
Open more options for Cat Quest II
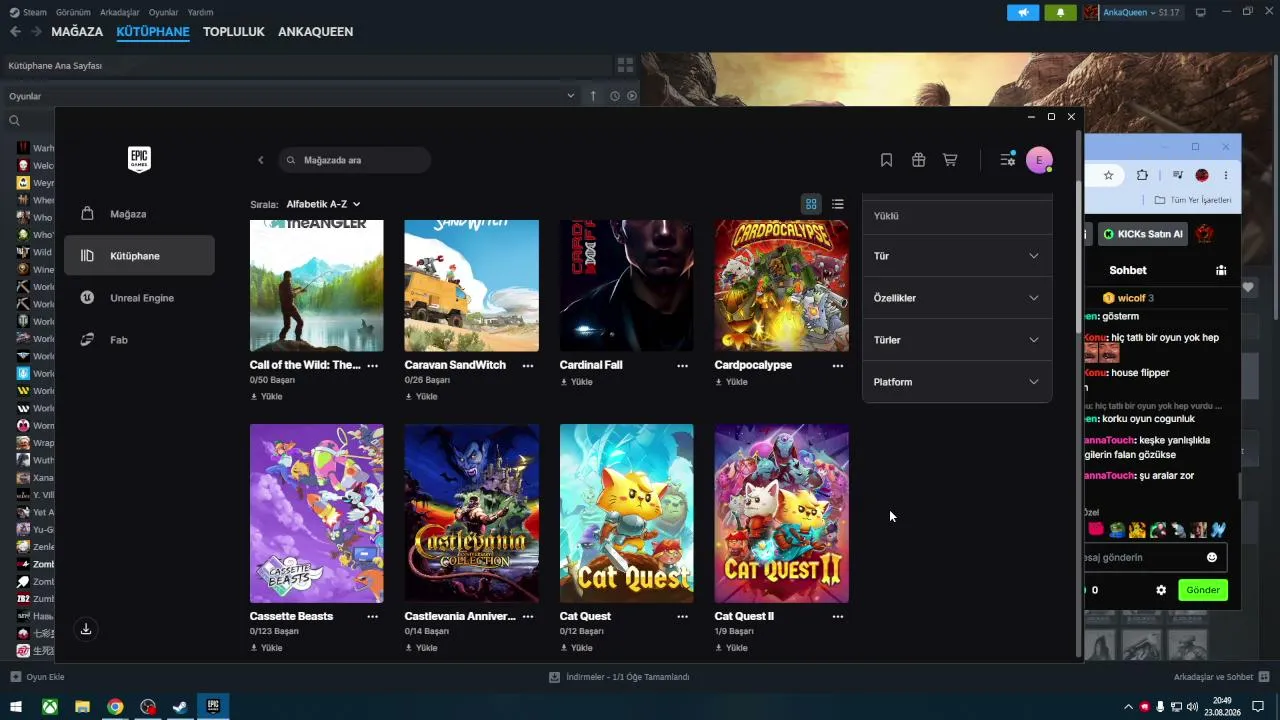[x=838, y=617]
